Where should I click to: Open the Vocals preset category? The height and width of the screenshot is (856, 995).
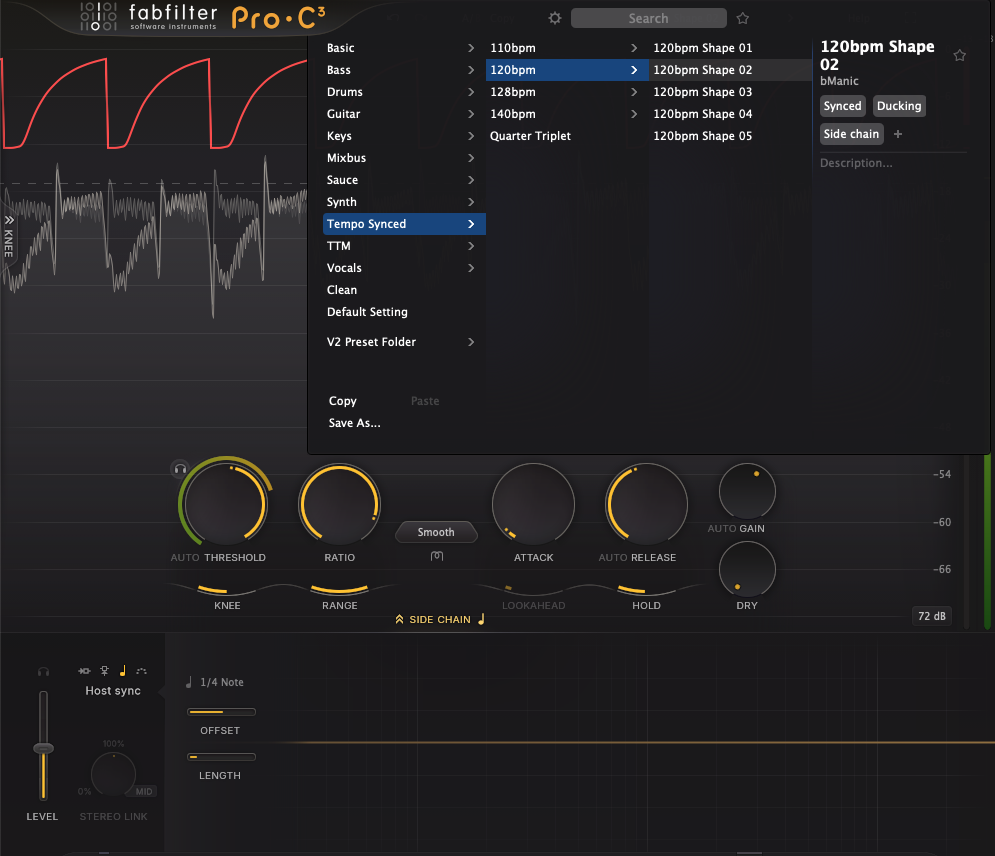[345, 268]
